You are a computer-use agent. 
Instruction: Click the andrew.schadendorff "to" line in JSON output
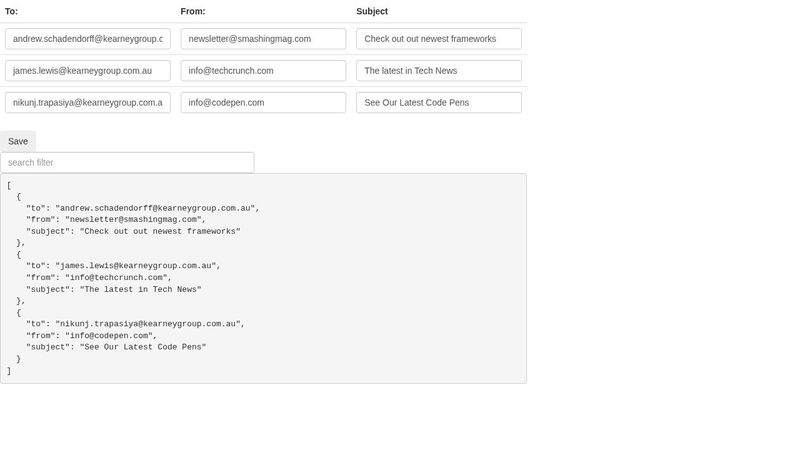pos(142,208)
